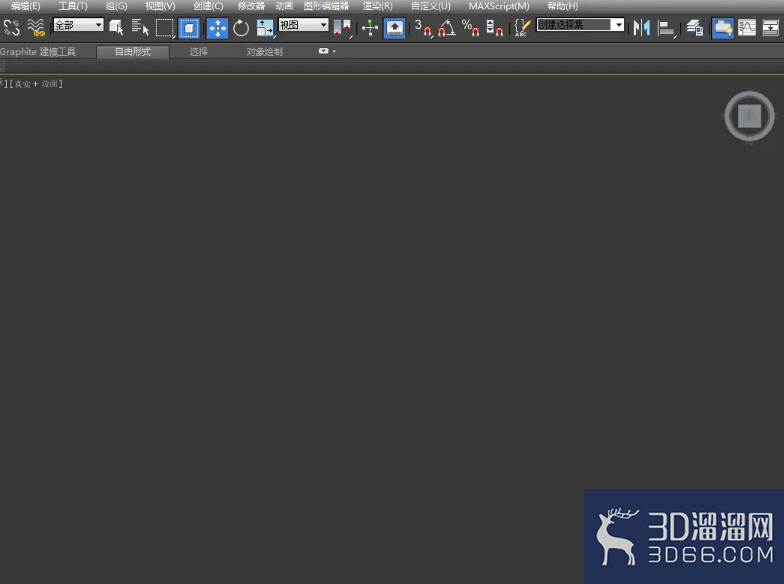Toggle the Angle Snap button
Image resolution: width=784 pixels, height=584 pixels.
point(447,28)
